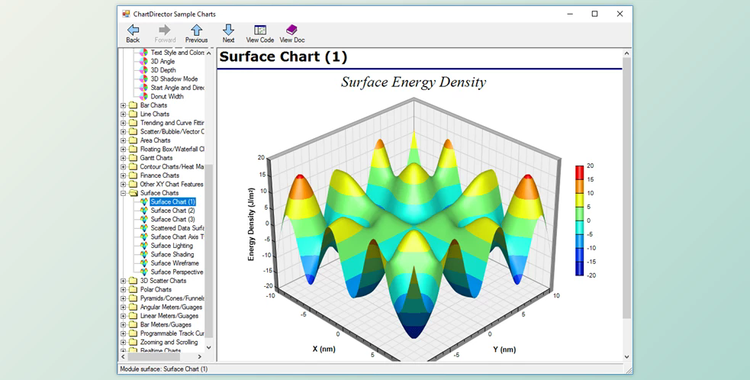The image size is (750, 380).
Task: Click tree panel horizontal scrollbar left arrow
Action: [123, 357]
